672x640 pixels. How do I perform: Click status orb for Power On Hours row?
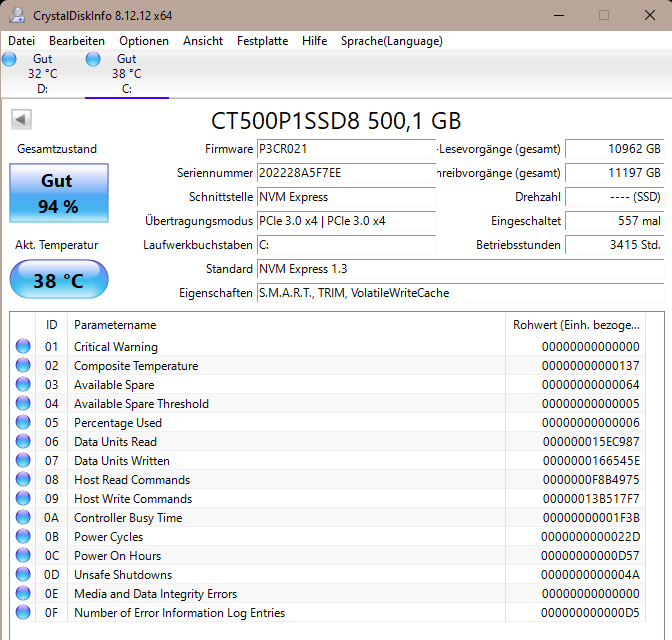(x=23, y=555)
